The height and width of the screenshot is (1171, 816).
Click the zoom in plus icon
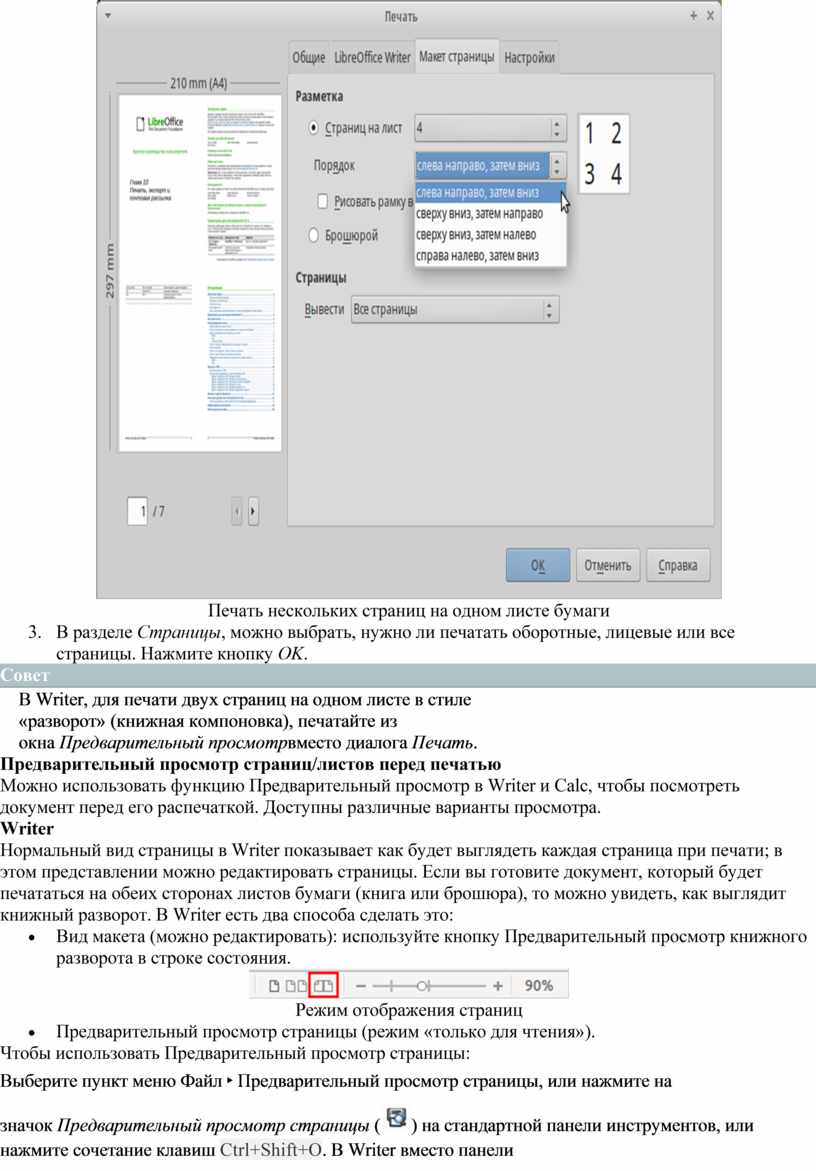[498, 986]
